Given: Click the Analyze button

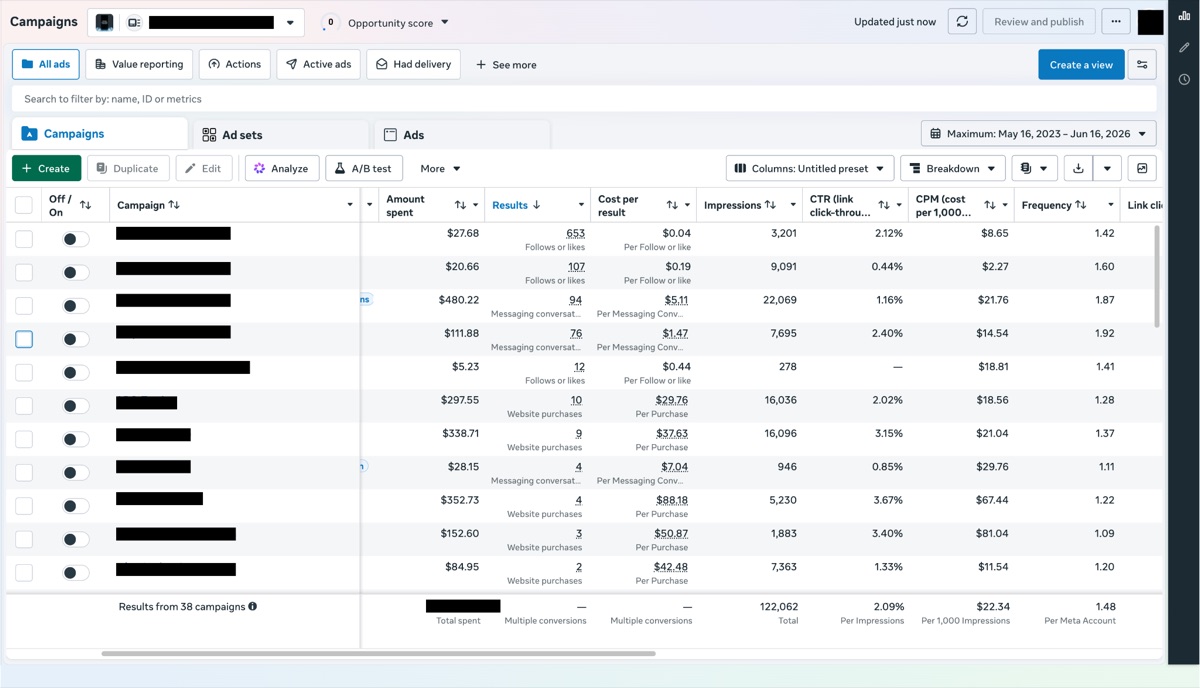Looking at the screenshot, I should point(282,169).
